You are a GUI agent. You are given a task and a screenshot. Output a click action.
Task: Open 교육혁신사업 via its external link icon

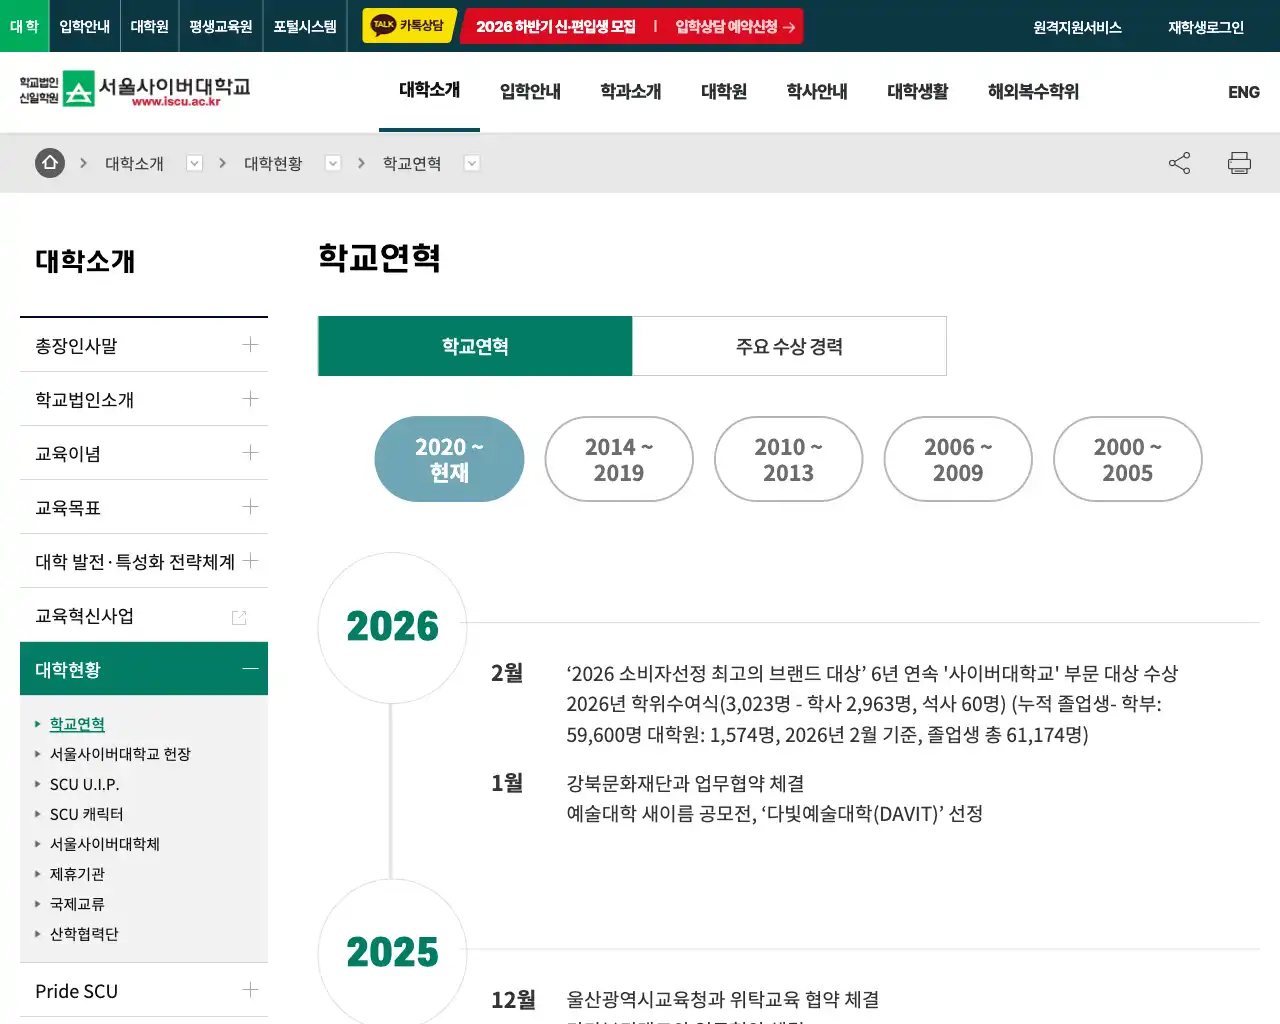pos(238,617)
